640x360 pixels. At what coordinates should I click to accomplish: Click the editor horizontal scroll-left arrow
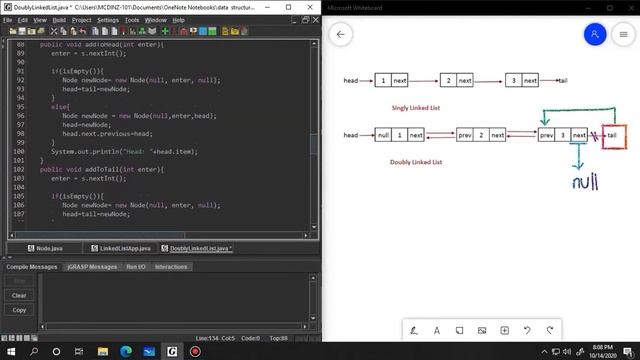tap(11, 235)
